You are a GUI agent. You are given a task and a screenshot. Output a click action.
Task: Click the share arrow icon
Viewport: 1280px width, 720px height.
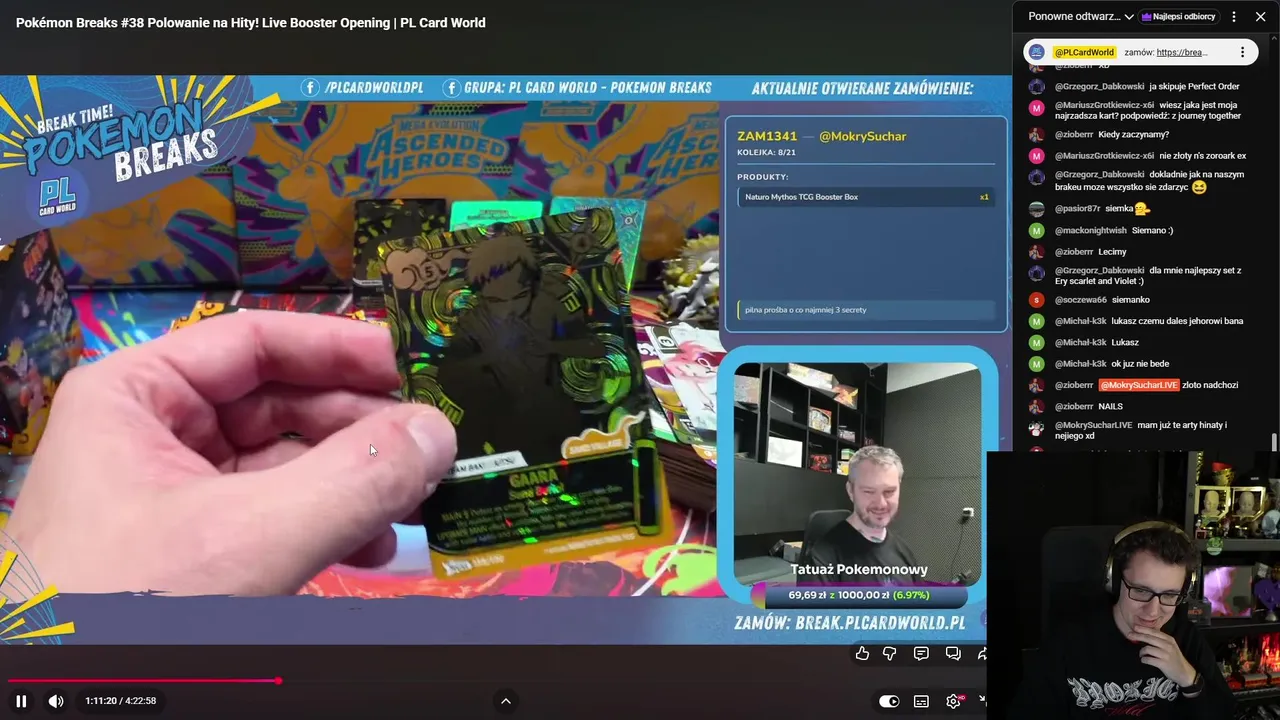(x=982, y=653)
